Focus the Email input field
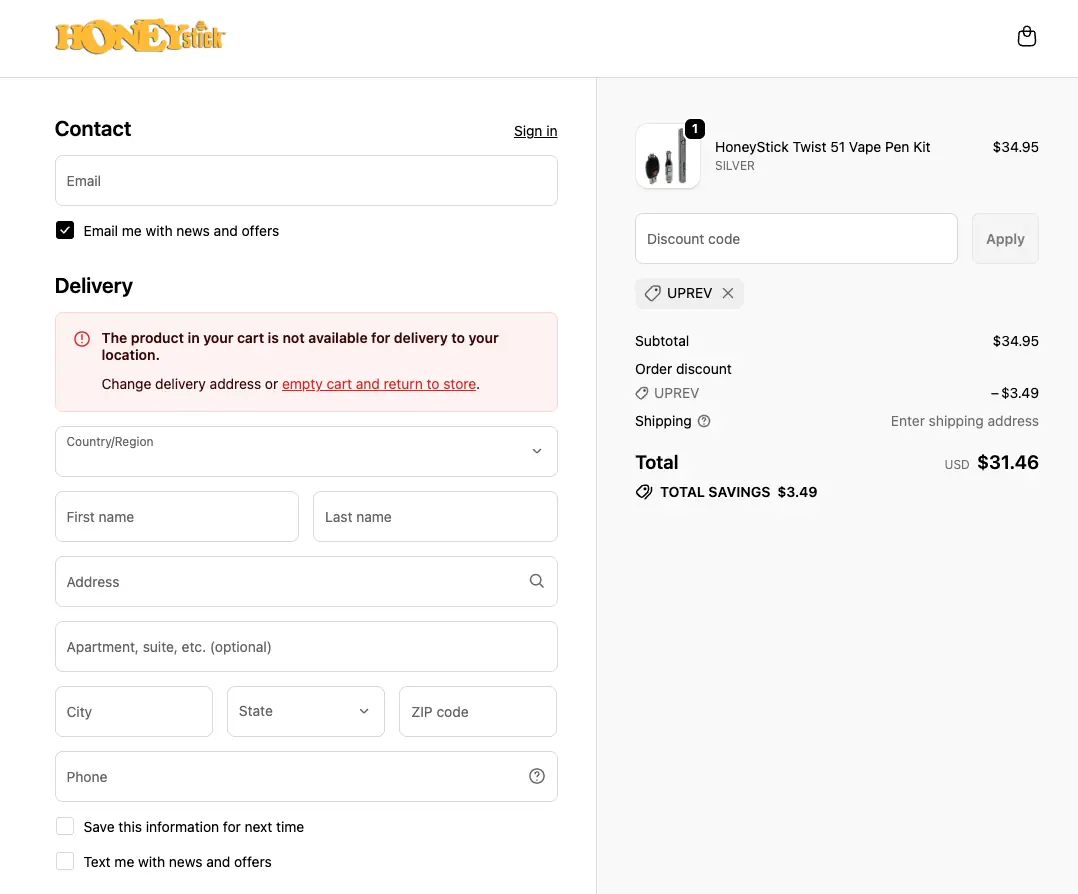Image resolution: width=1078 pixels, height=894 pixels. 306,181
